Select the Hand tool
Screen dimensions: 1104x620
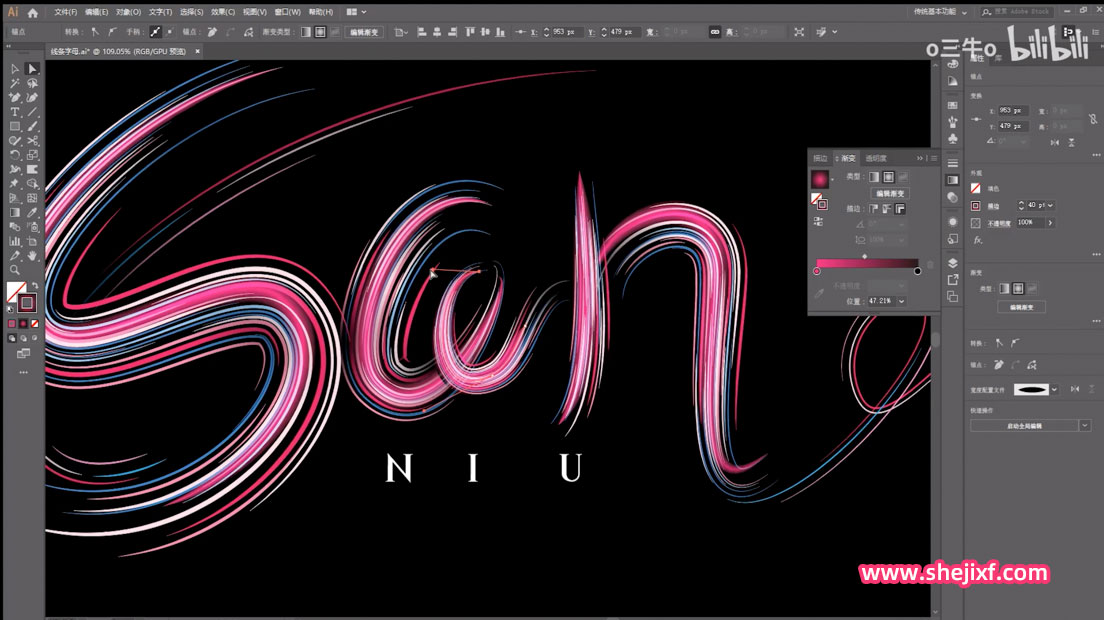click(x=33, y=256)
